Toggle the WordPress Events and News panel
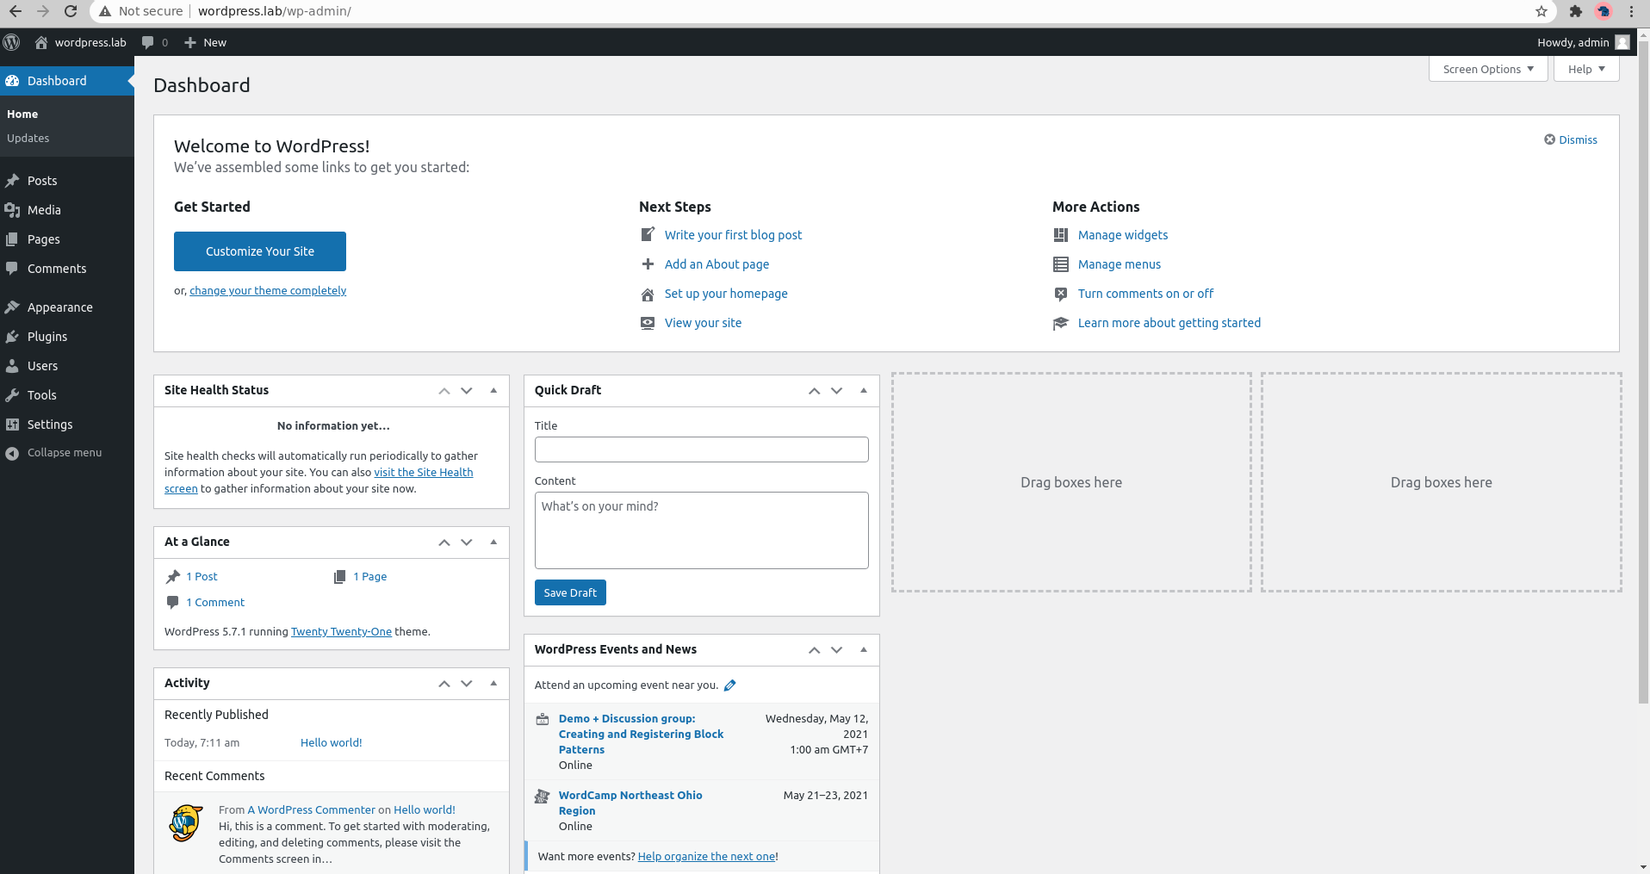Viewport: 1650px width, 874px height. (863, 650)
